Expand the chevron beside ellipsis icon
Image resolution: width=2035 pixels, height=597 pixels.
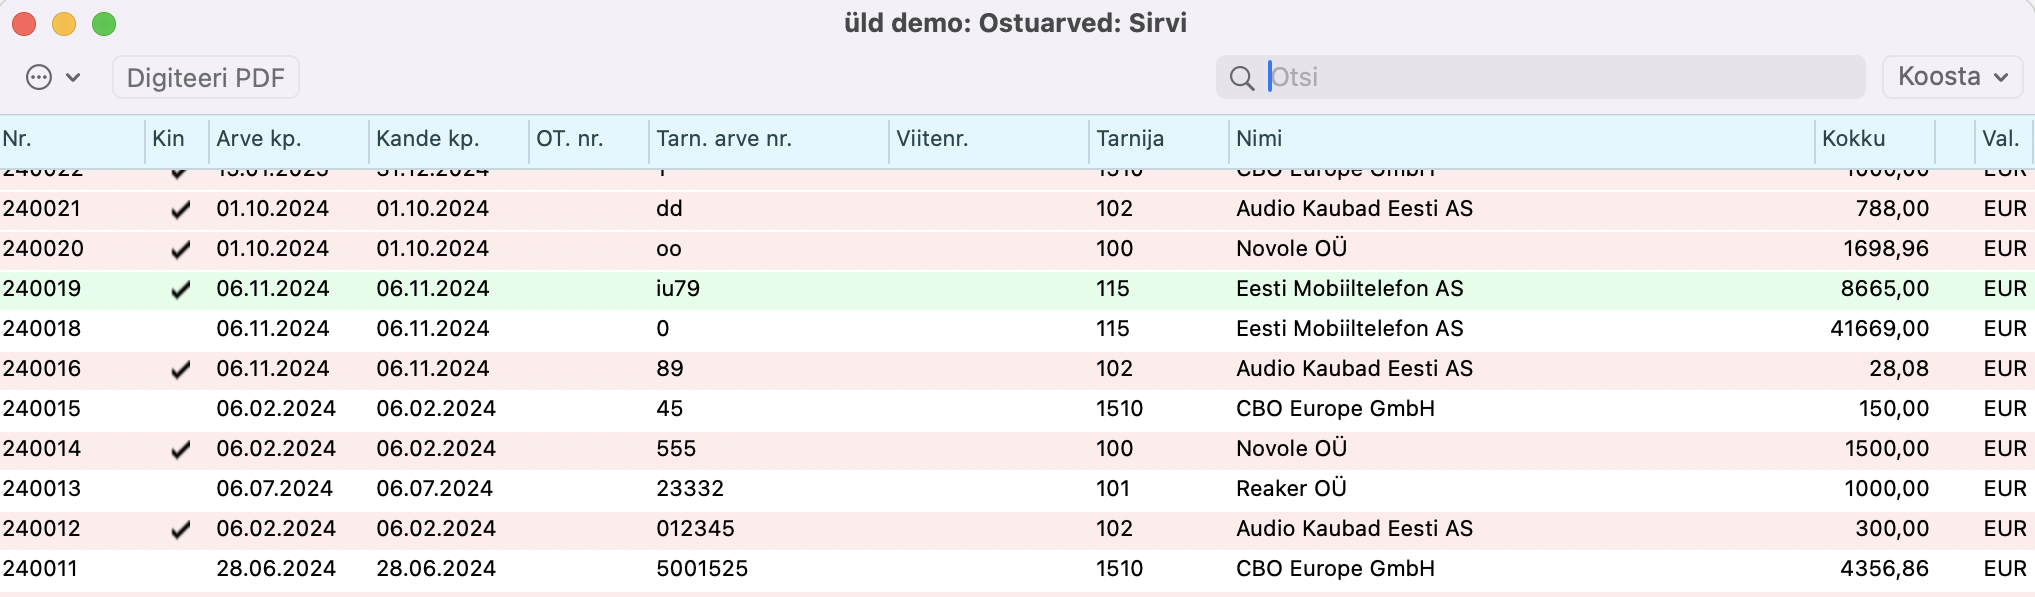(73, 77)
